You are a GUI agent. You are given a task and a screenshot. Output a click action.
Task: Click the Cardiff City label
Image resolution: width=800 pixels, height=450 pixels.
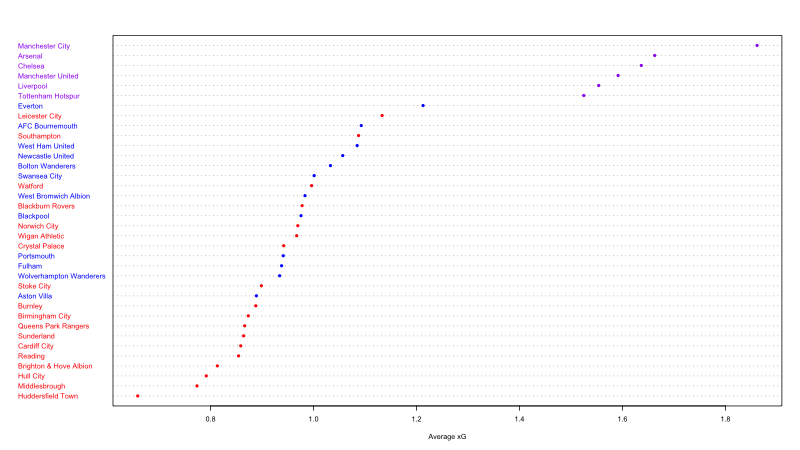(36, 346)
